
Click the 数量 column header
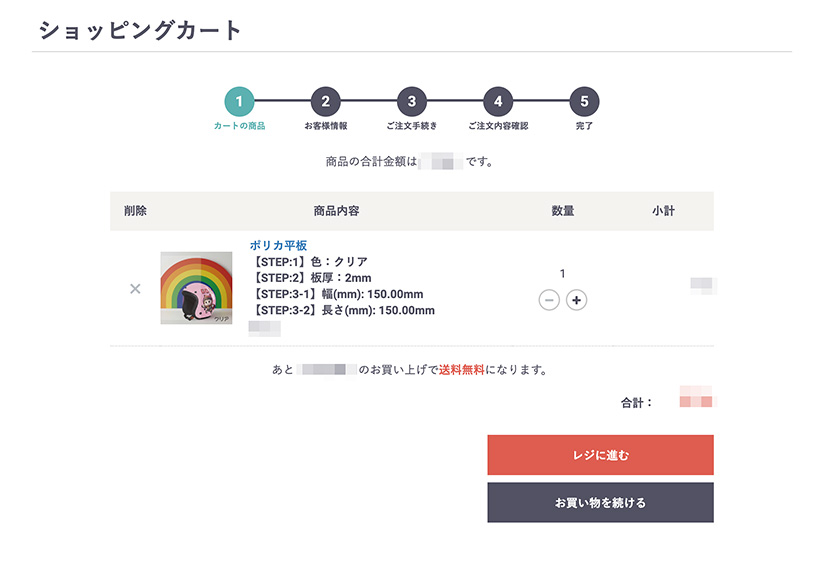click(563, 211)
